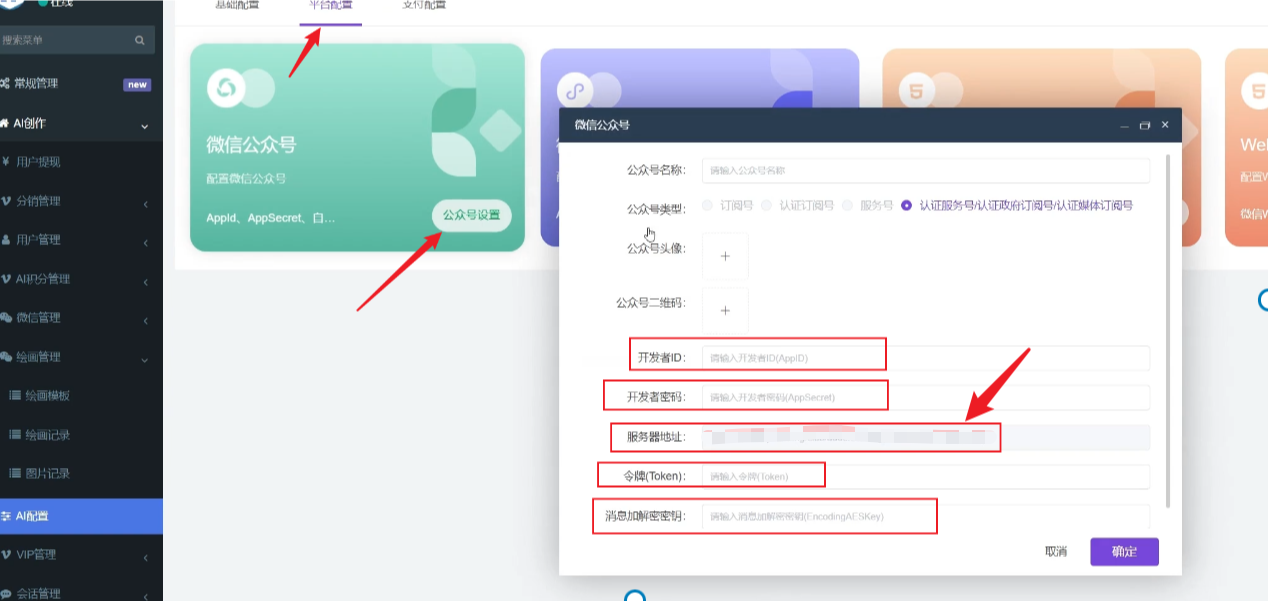The width and height of the screenshot is (1268, 601).
Task: Expand the 微信管理 submenu arrow
Action: [145, 321]
